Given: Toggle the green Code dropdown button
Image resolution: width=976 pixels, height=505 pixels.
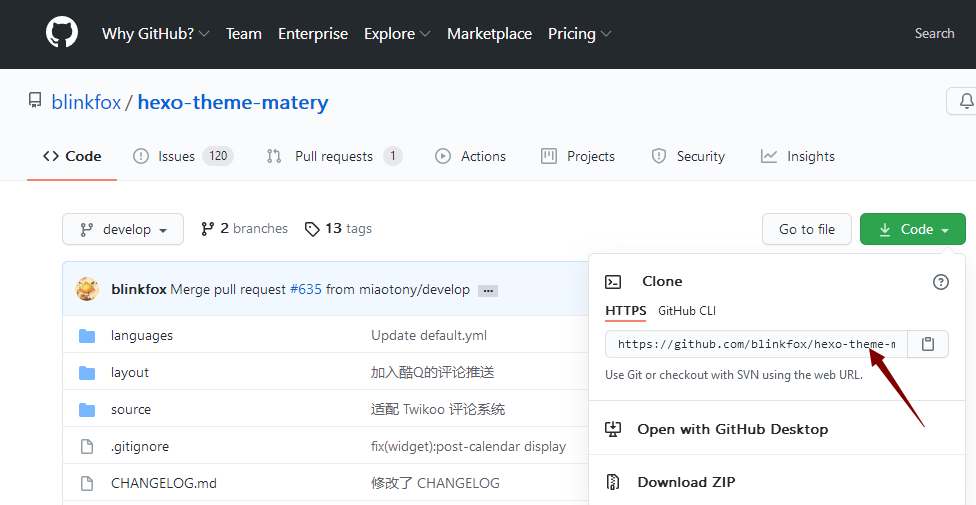Looking at the screenshot, I should tap(913, 229).
